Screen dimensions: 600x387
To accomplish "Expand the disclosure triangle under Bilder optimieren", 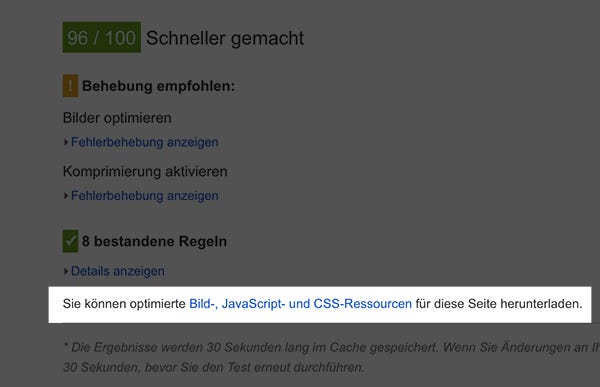I will point(66,142).
